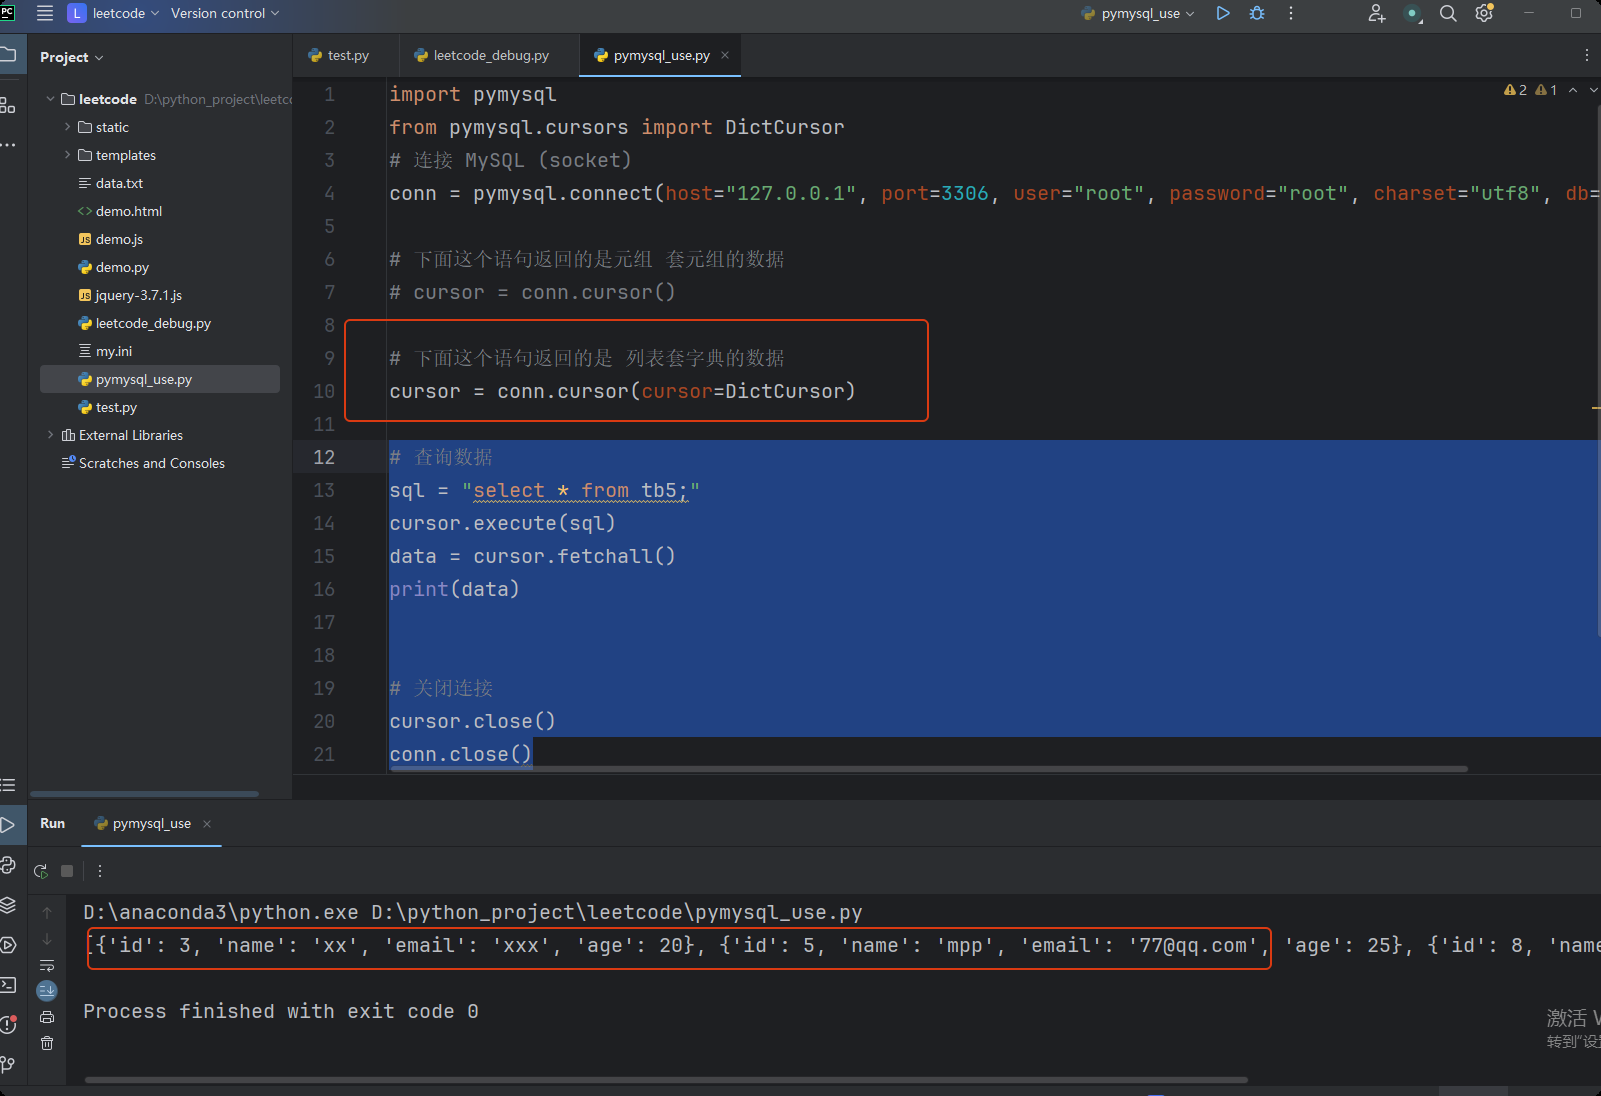
Task: Open IDE settings gear
Action: 1484,13
